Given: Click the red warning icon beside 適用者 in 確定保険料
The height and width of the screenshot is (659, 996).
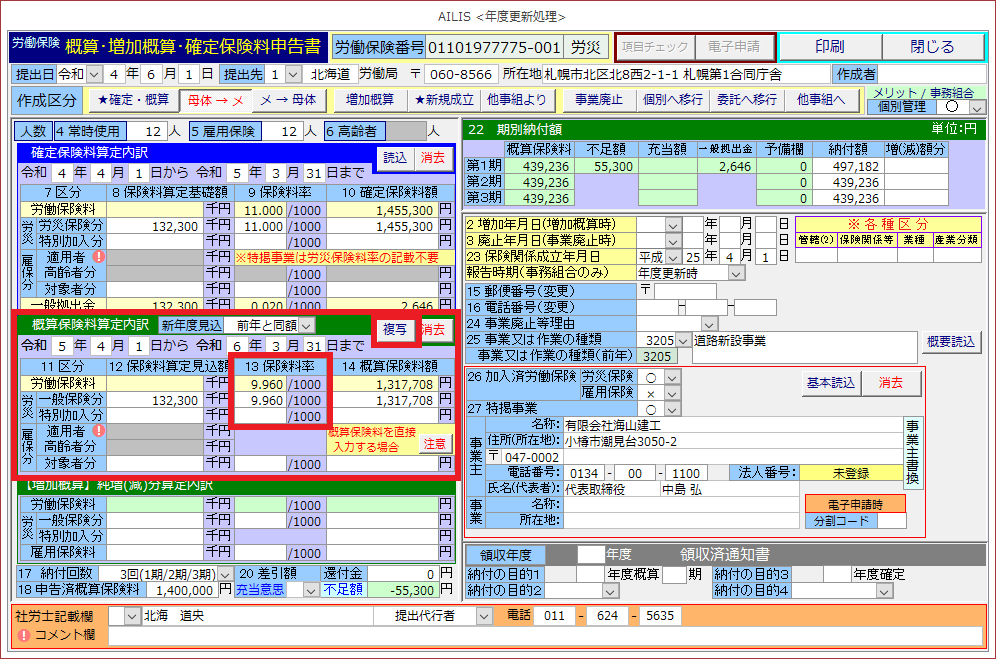Looking at the screenshot, I should click(x=97, y=257).
